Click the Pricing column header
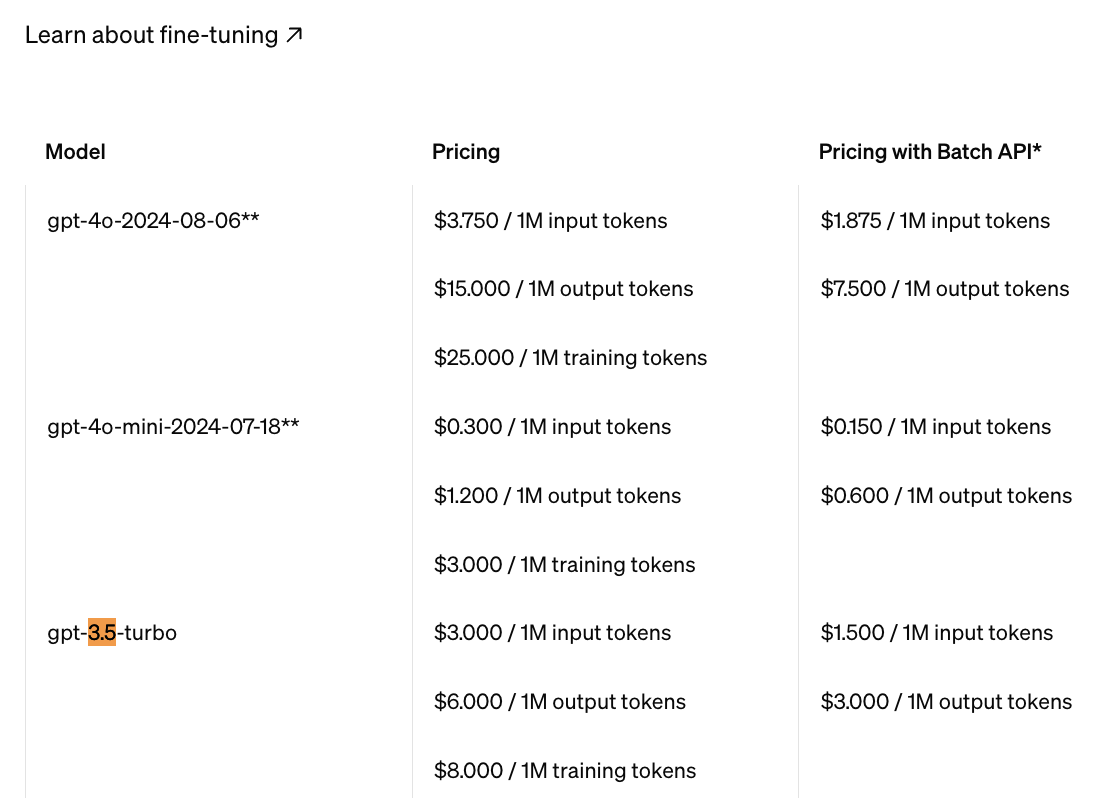The width and height of the screenshot is (1120, 798). 466,152
